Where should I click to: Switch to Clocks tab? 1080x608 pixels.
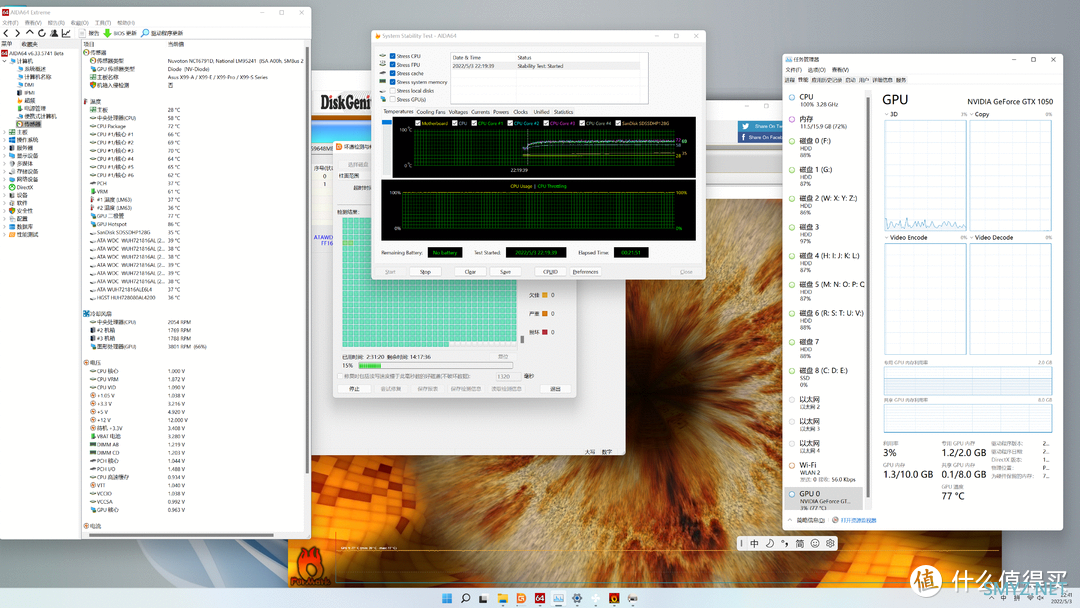coord(521,112)
